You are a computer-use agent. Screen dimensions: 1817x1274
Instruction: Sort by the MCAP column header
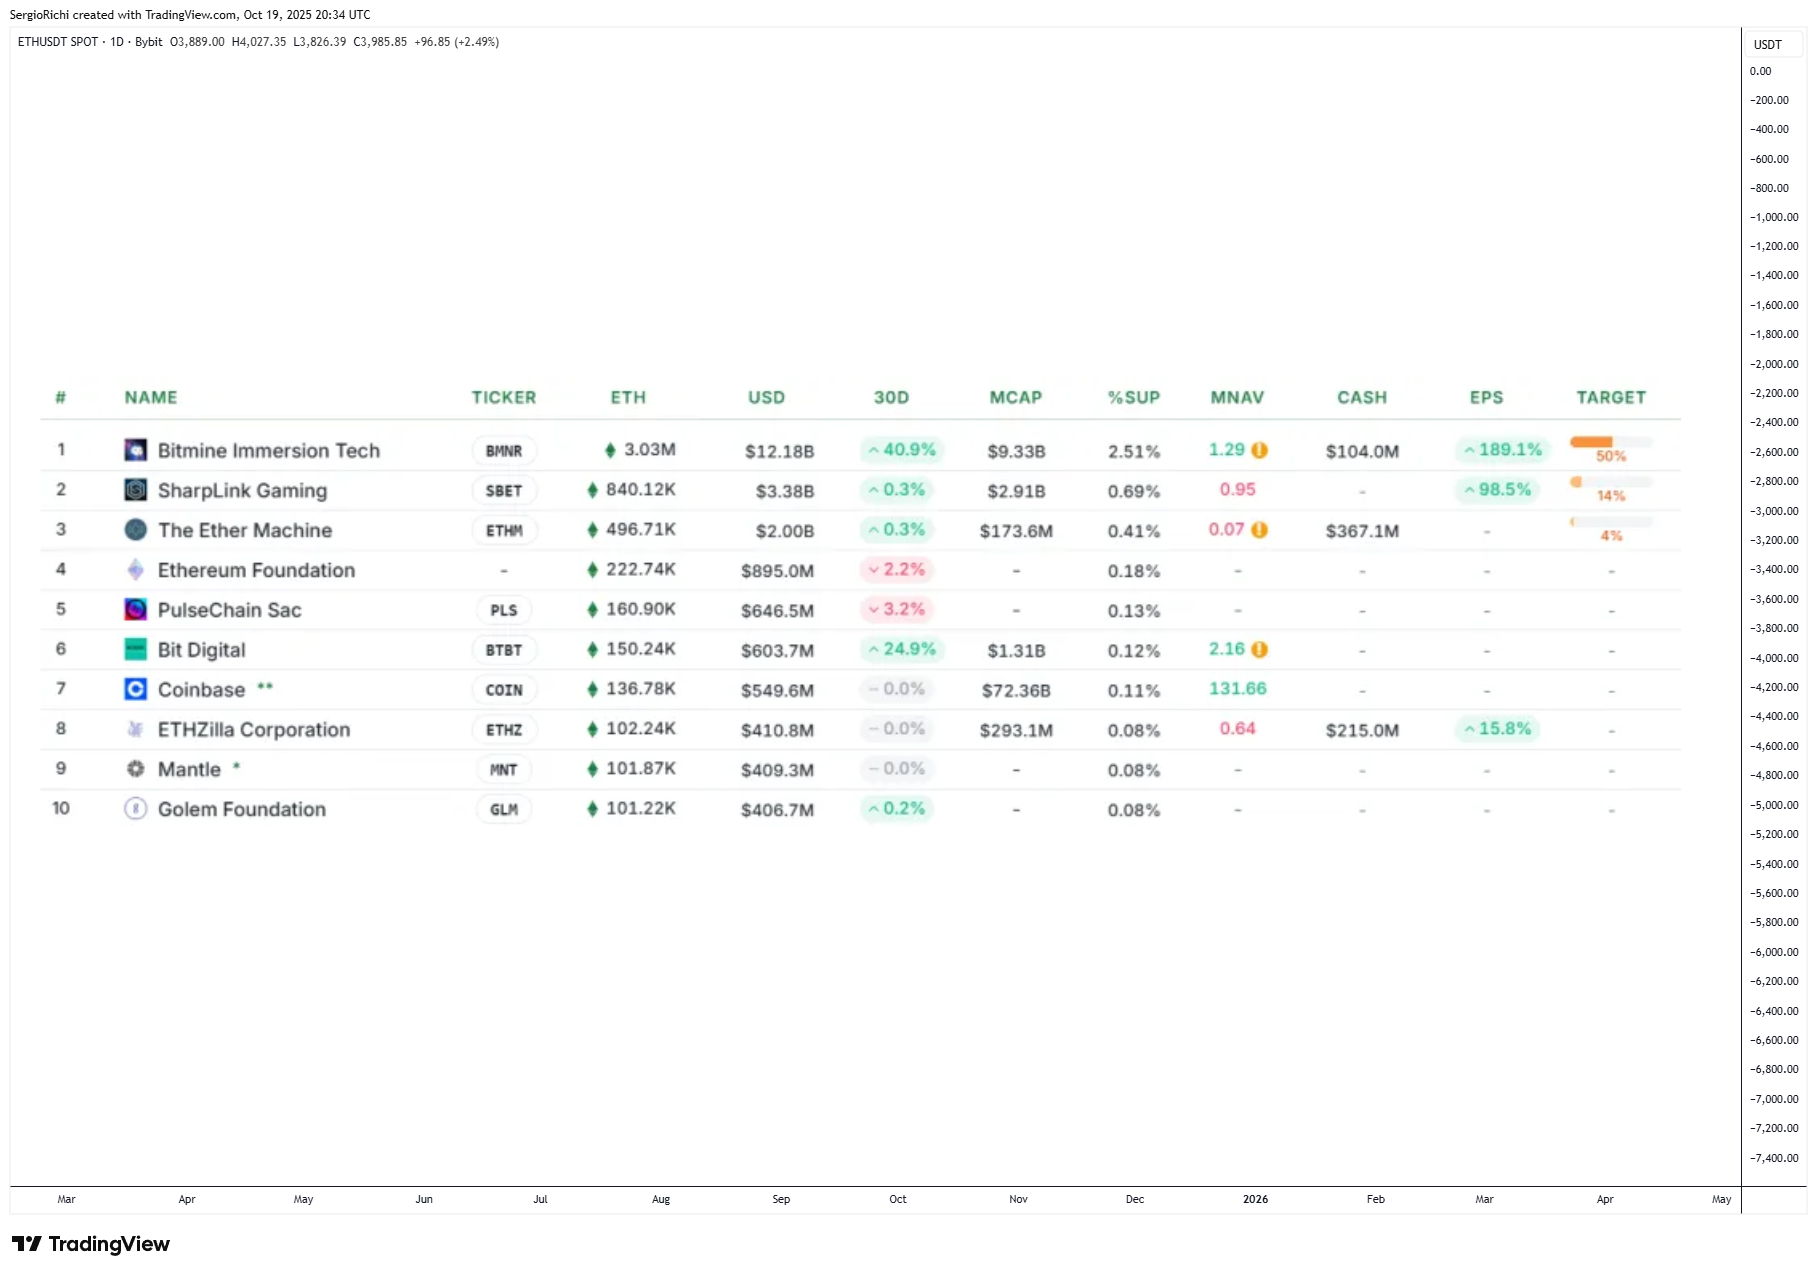[1016, 397]
